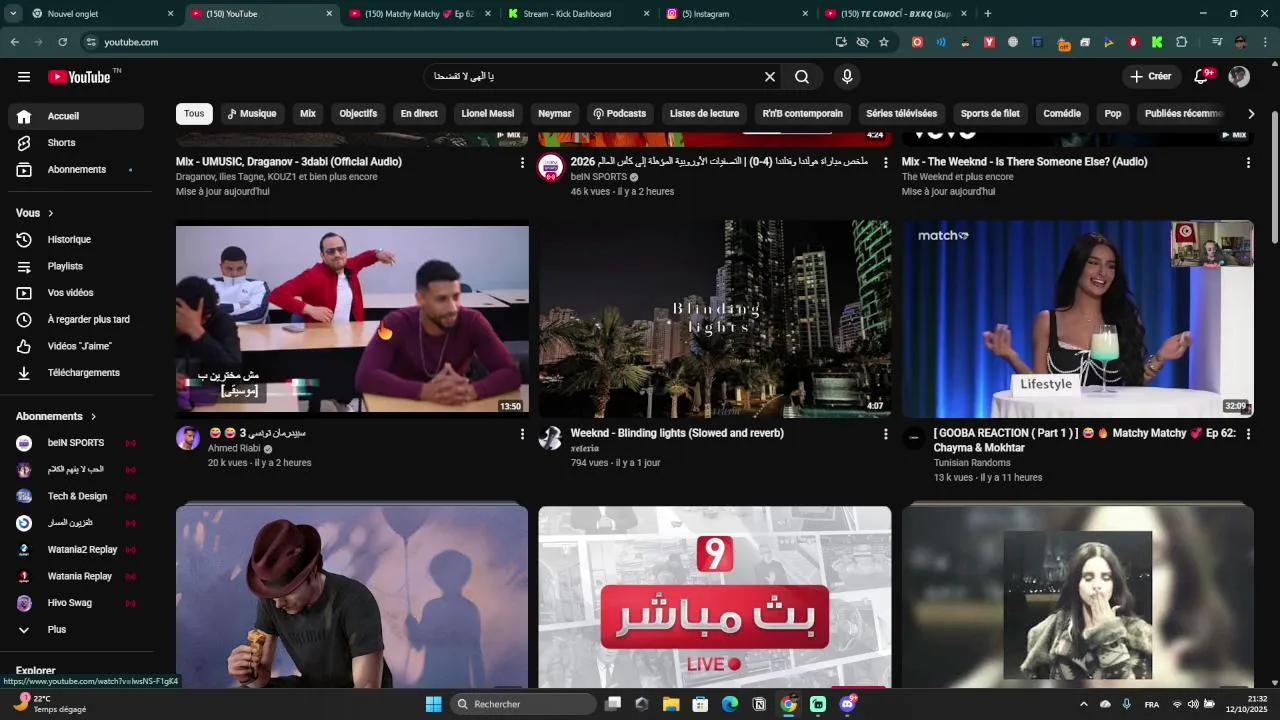
Task: Open a new browser tab
Action: (988, 14)
